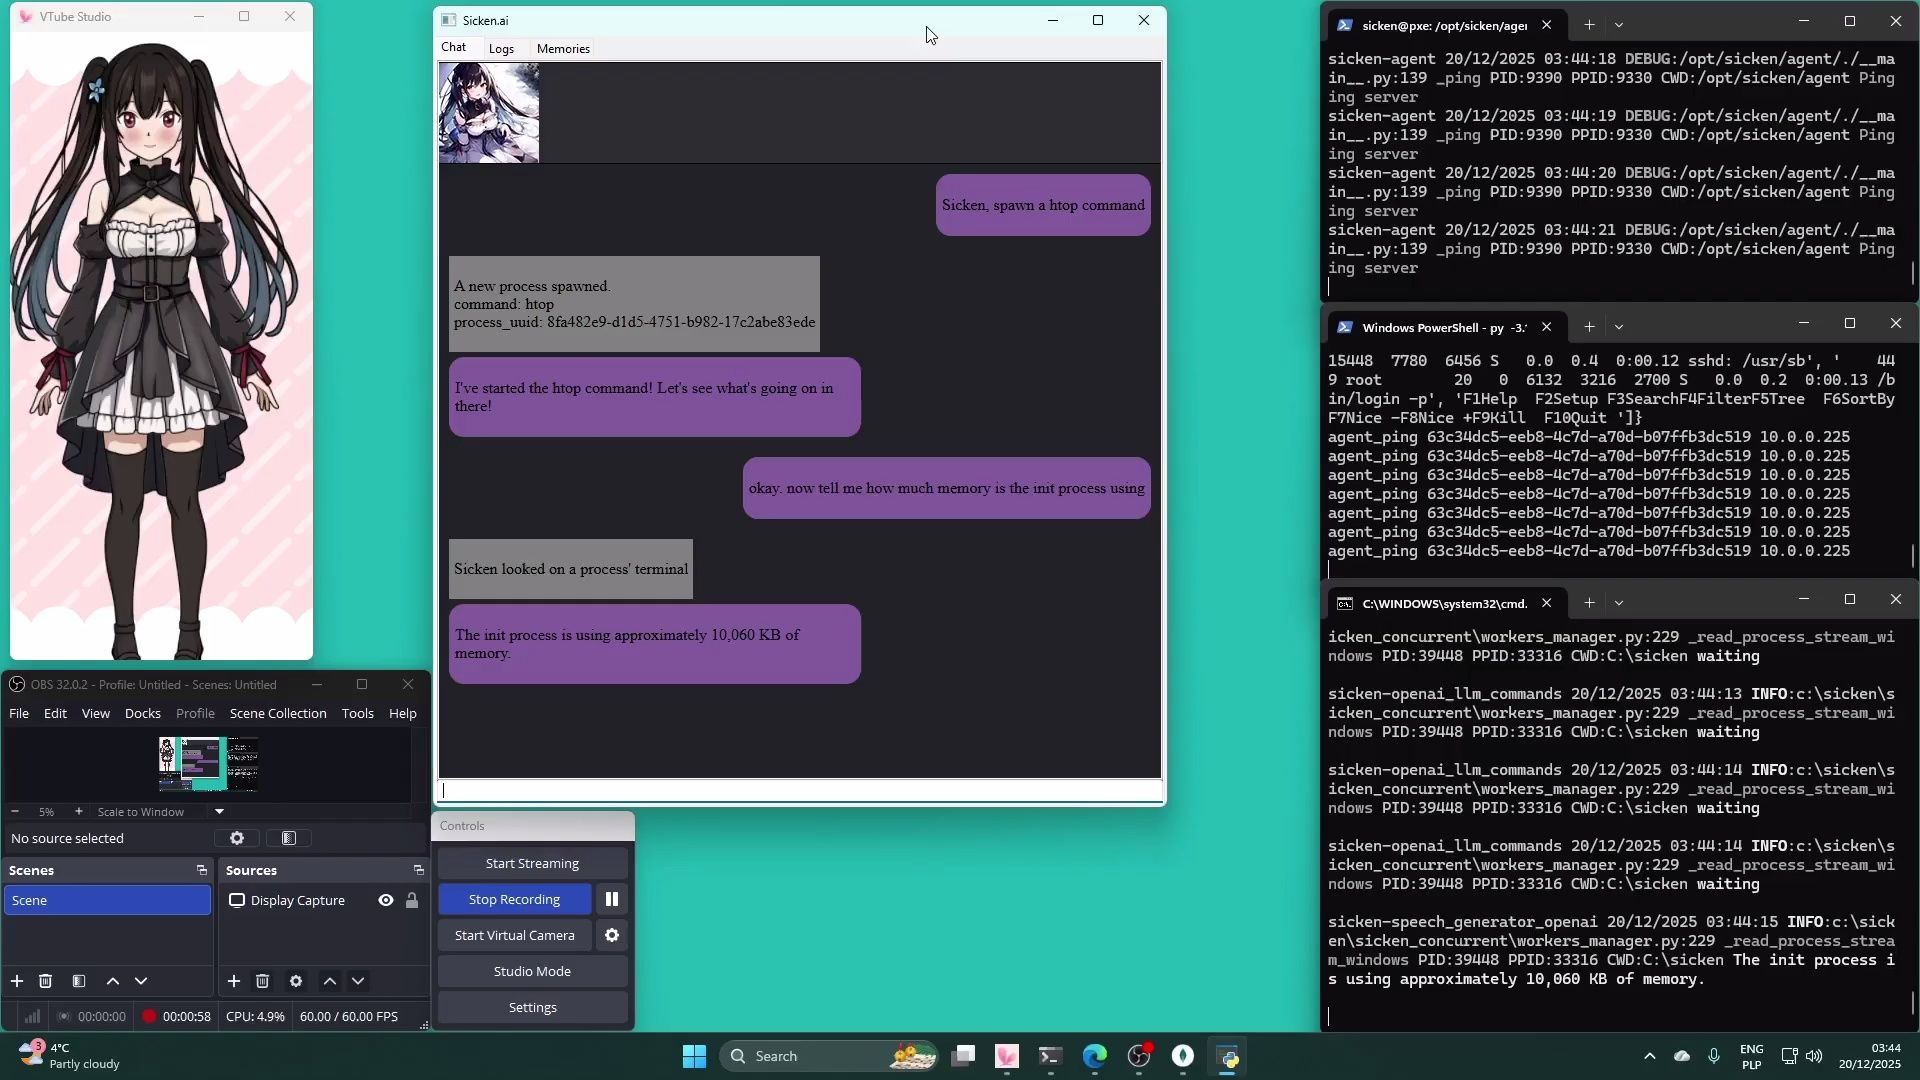
Task: Open a new tab in cmd terminal
Action: (x=1589, y=603)
